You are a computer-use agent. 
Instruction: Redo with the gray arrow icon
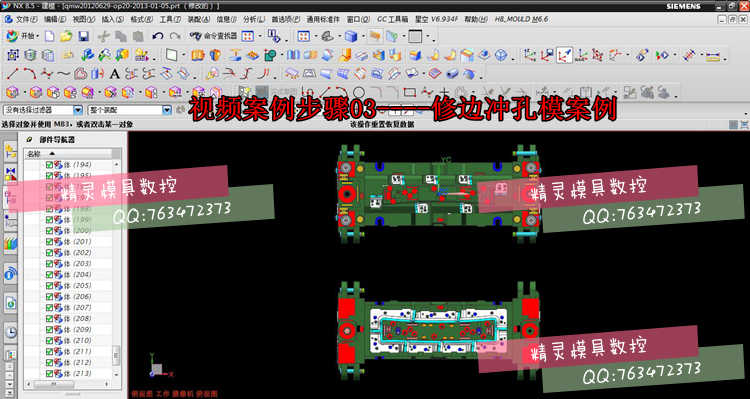click(175, 36)
